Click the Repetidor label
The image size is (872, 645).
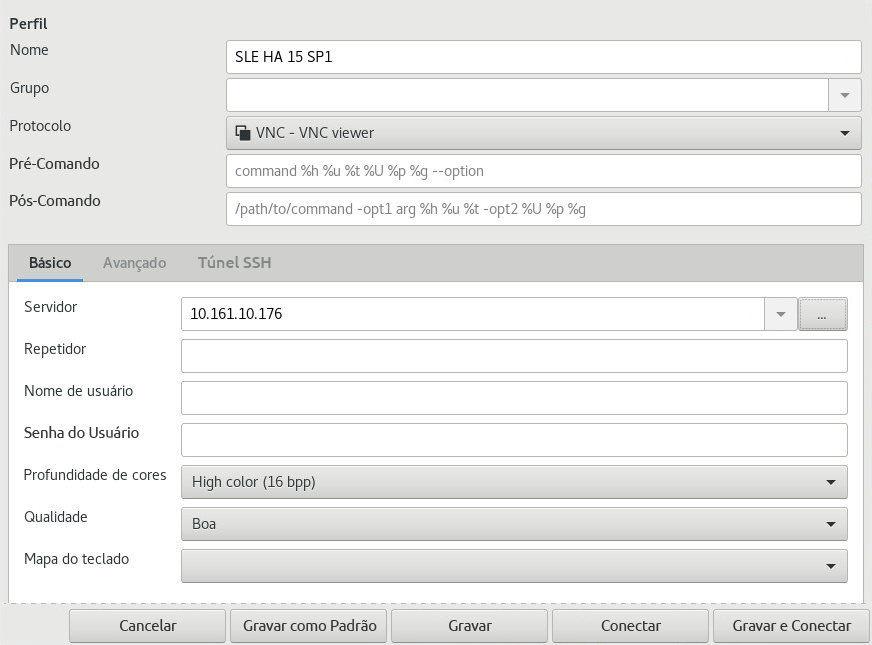55,350
